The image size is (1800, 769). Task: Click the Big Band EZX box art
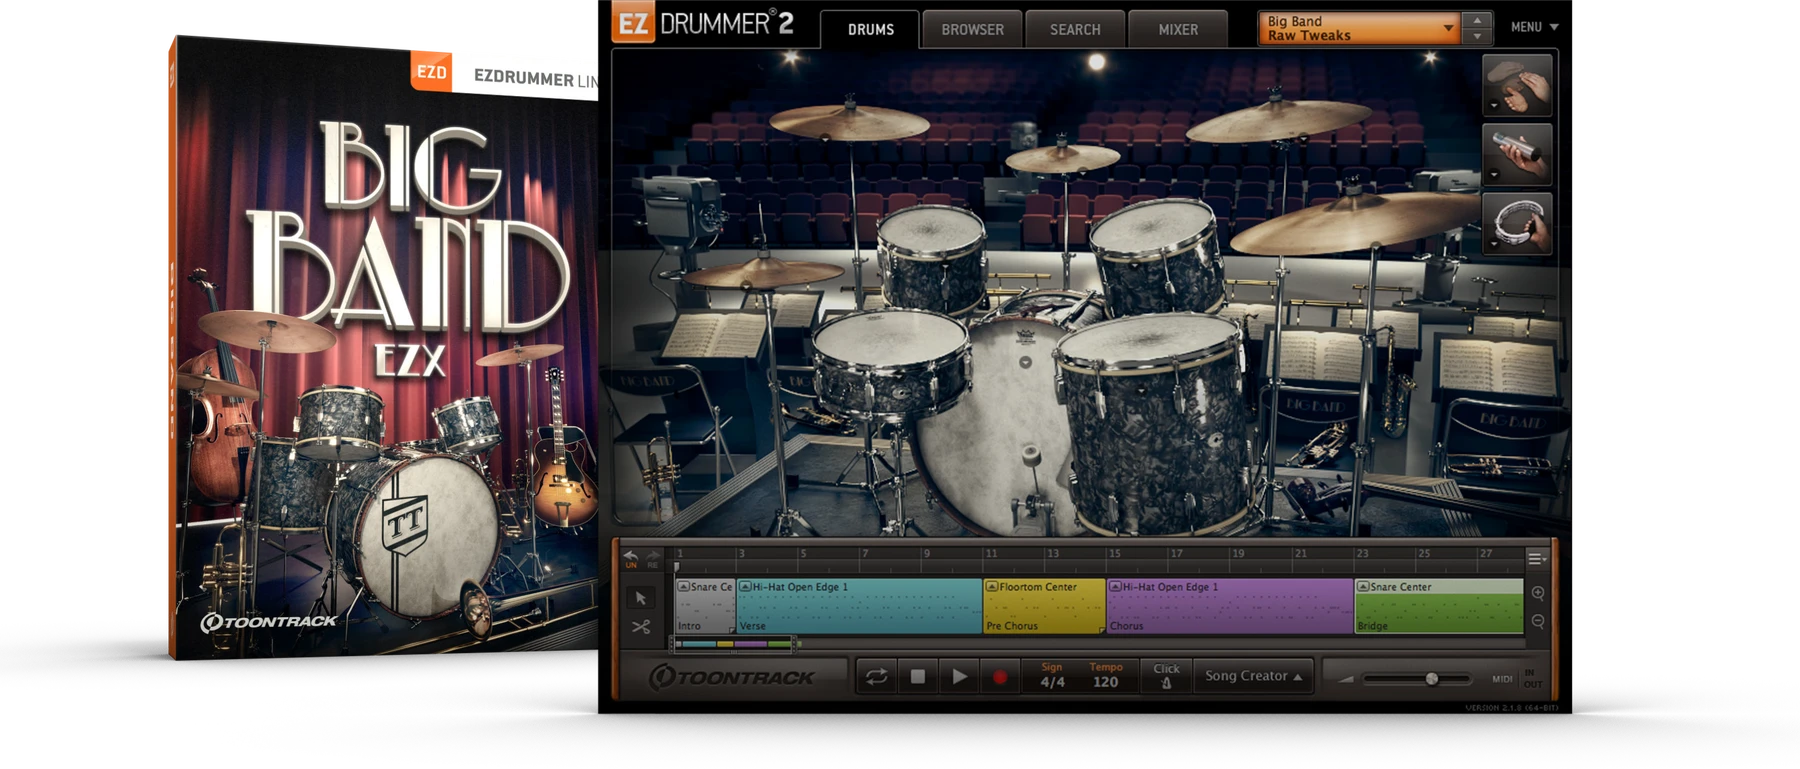click(384, 348)
